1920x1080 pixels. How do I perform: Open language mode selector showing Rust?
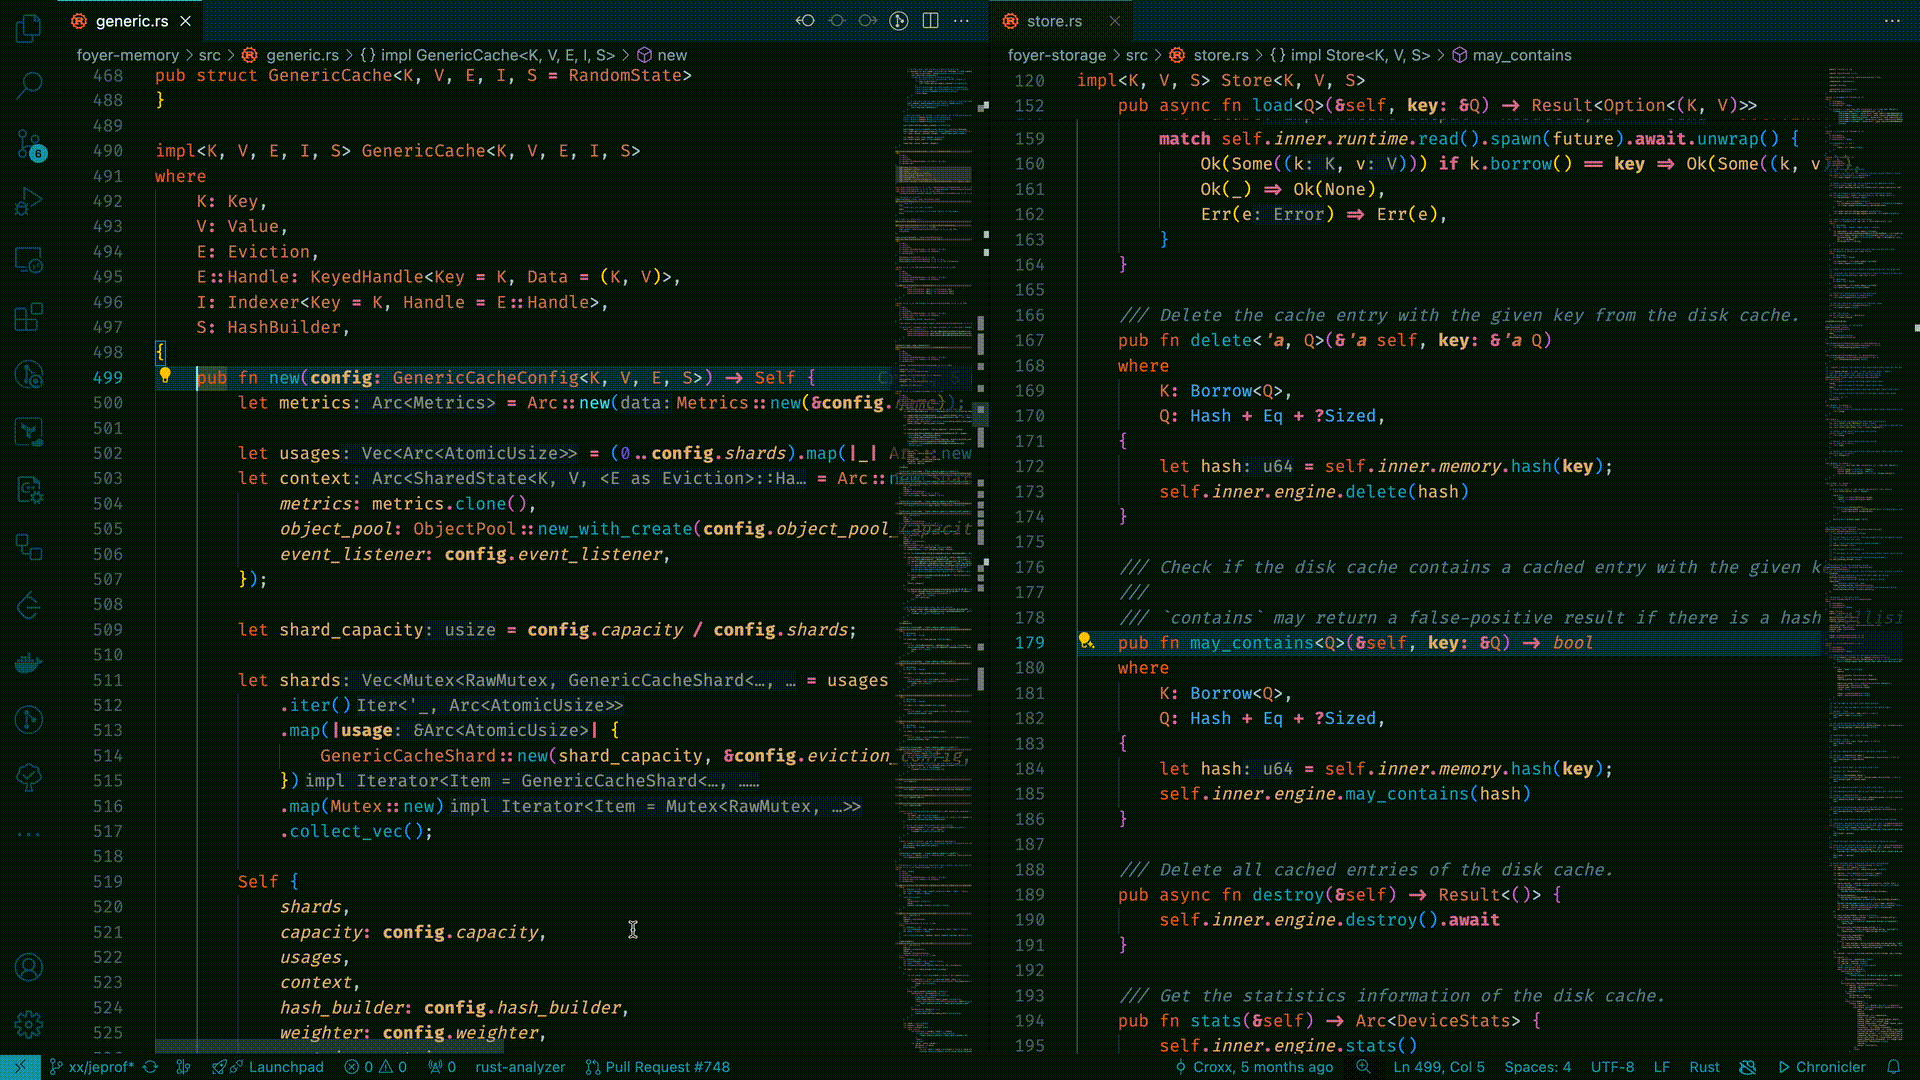tap(1704, 1067)
